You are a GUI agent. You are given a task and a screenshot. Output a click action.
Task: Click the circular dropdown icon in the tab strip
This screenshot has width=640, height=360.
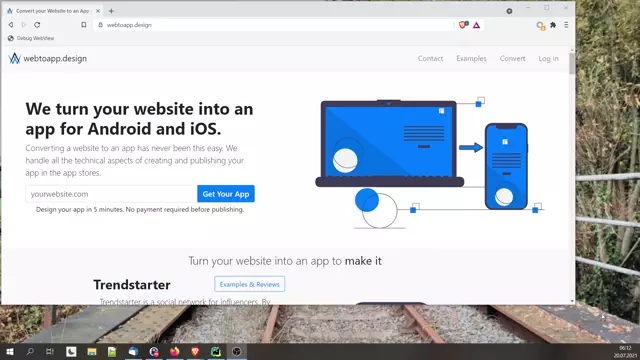[509, 11]
